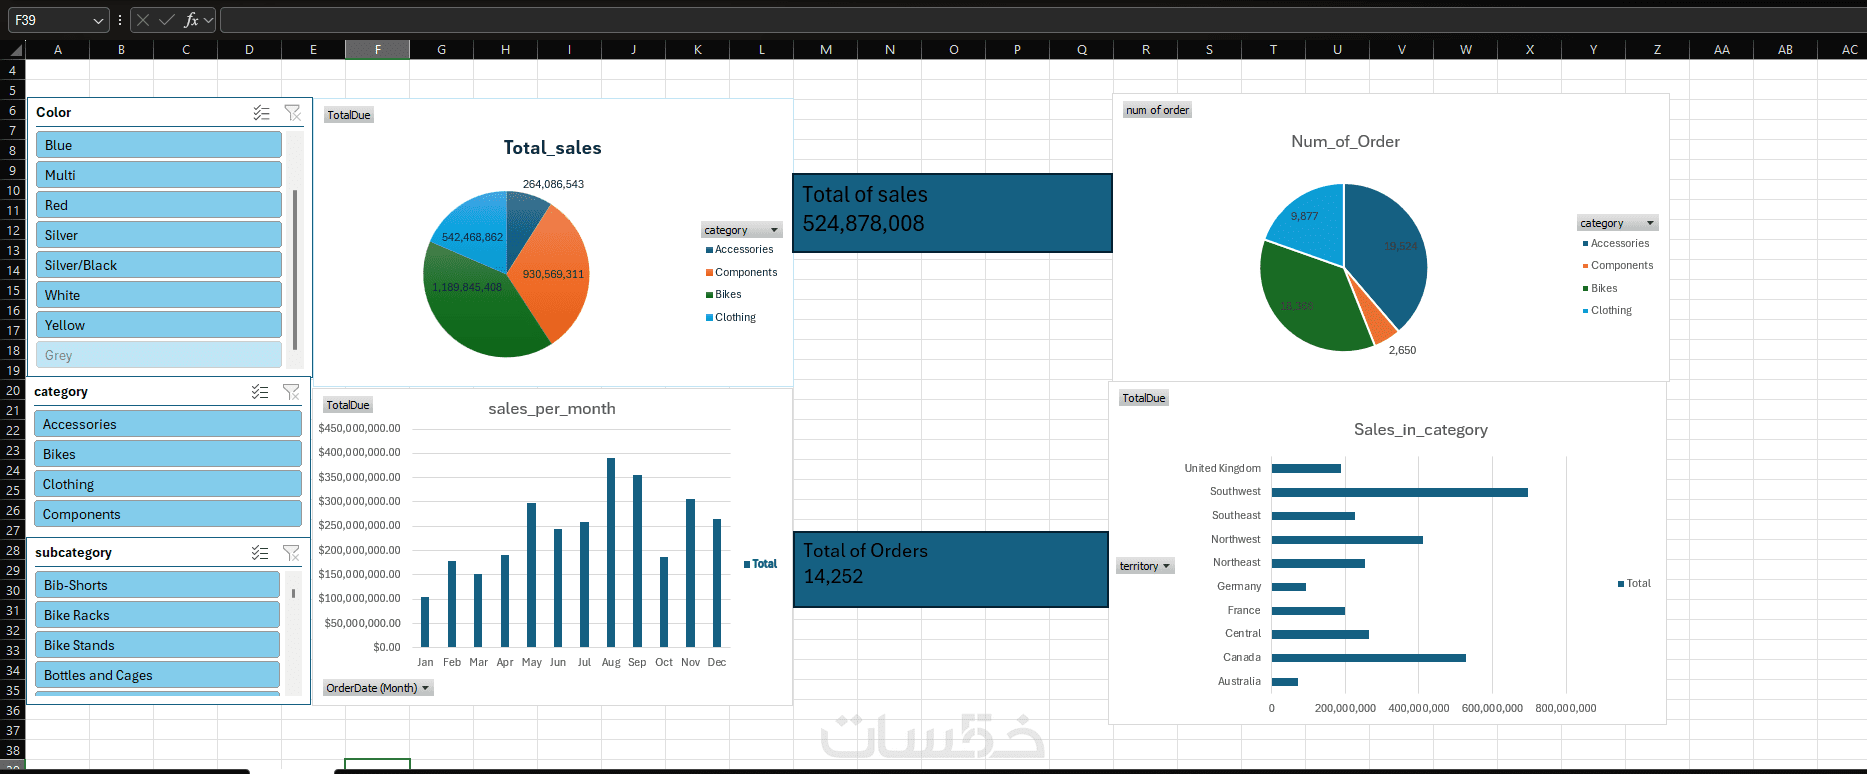Image resolution: width=1867 pixels, height=774 pixels.
Task: Clear the filter on the Color slicer
Action: click(293, 113)
